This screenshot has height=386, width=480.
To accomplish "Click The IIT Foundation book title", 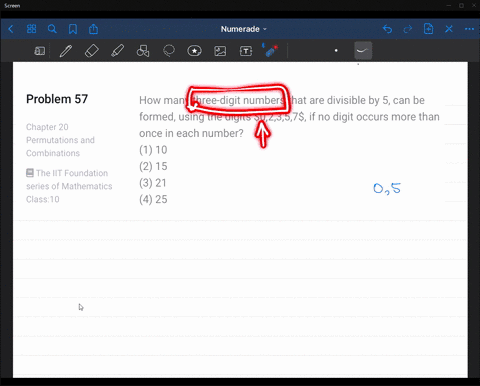I will (69, 180).
